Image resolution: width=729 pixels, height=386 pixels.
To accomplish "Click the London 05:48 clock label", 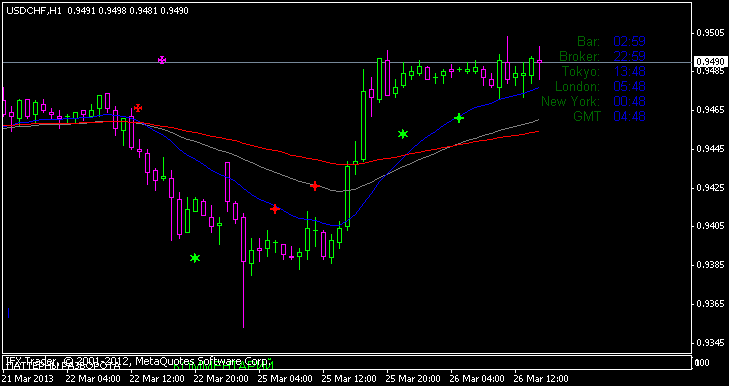I will click(x=600, y=86).
